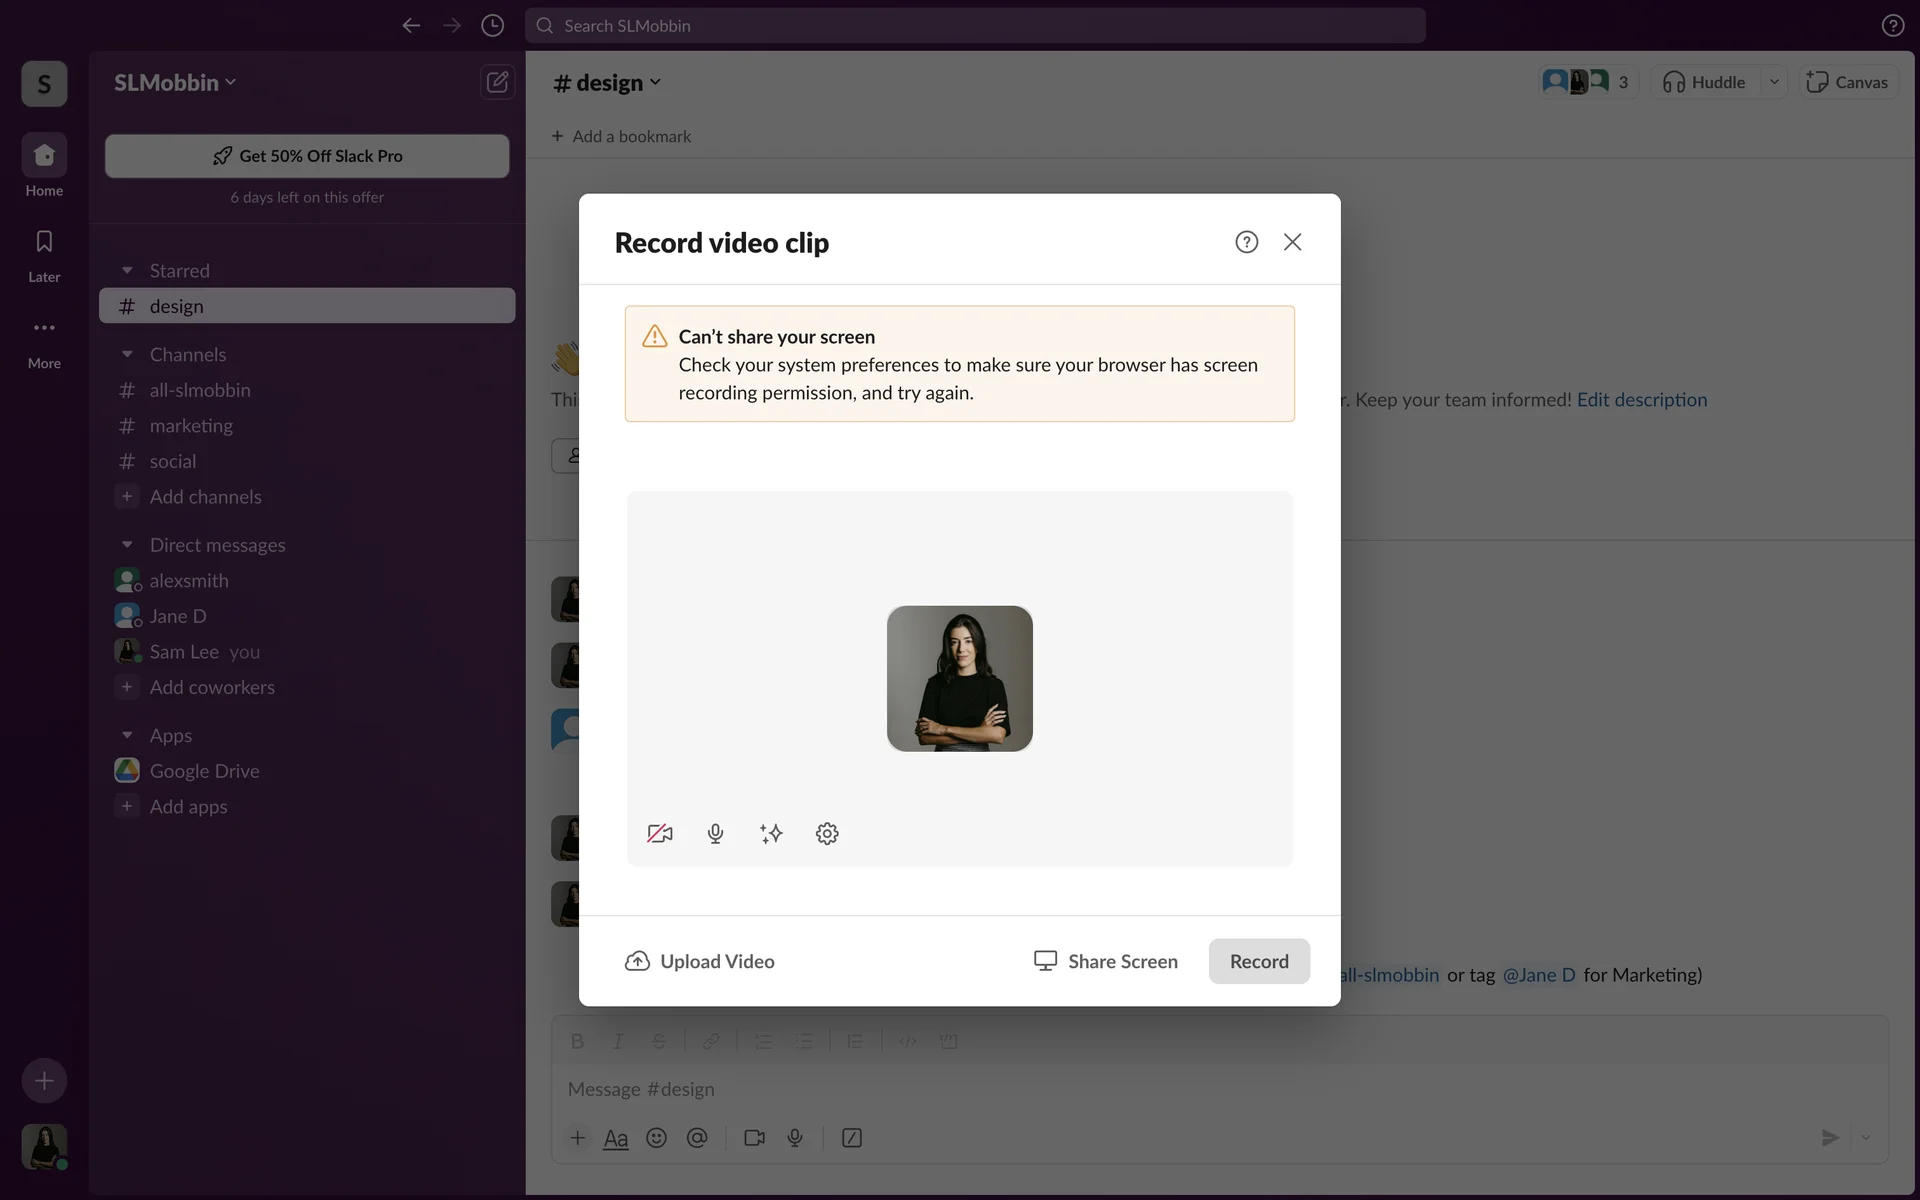Toggle the camera on in recorder
This screenshot has width=1920, height=1200.
coord(660,833)
